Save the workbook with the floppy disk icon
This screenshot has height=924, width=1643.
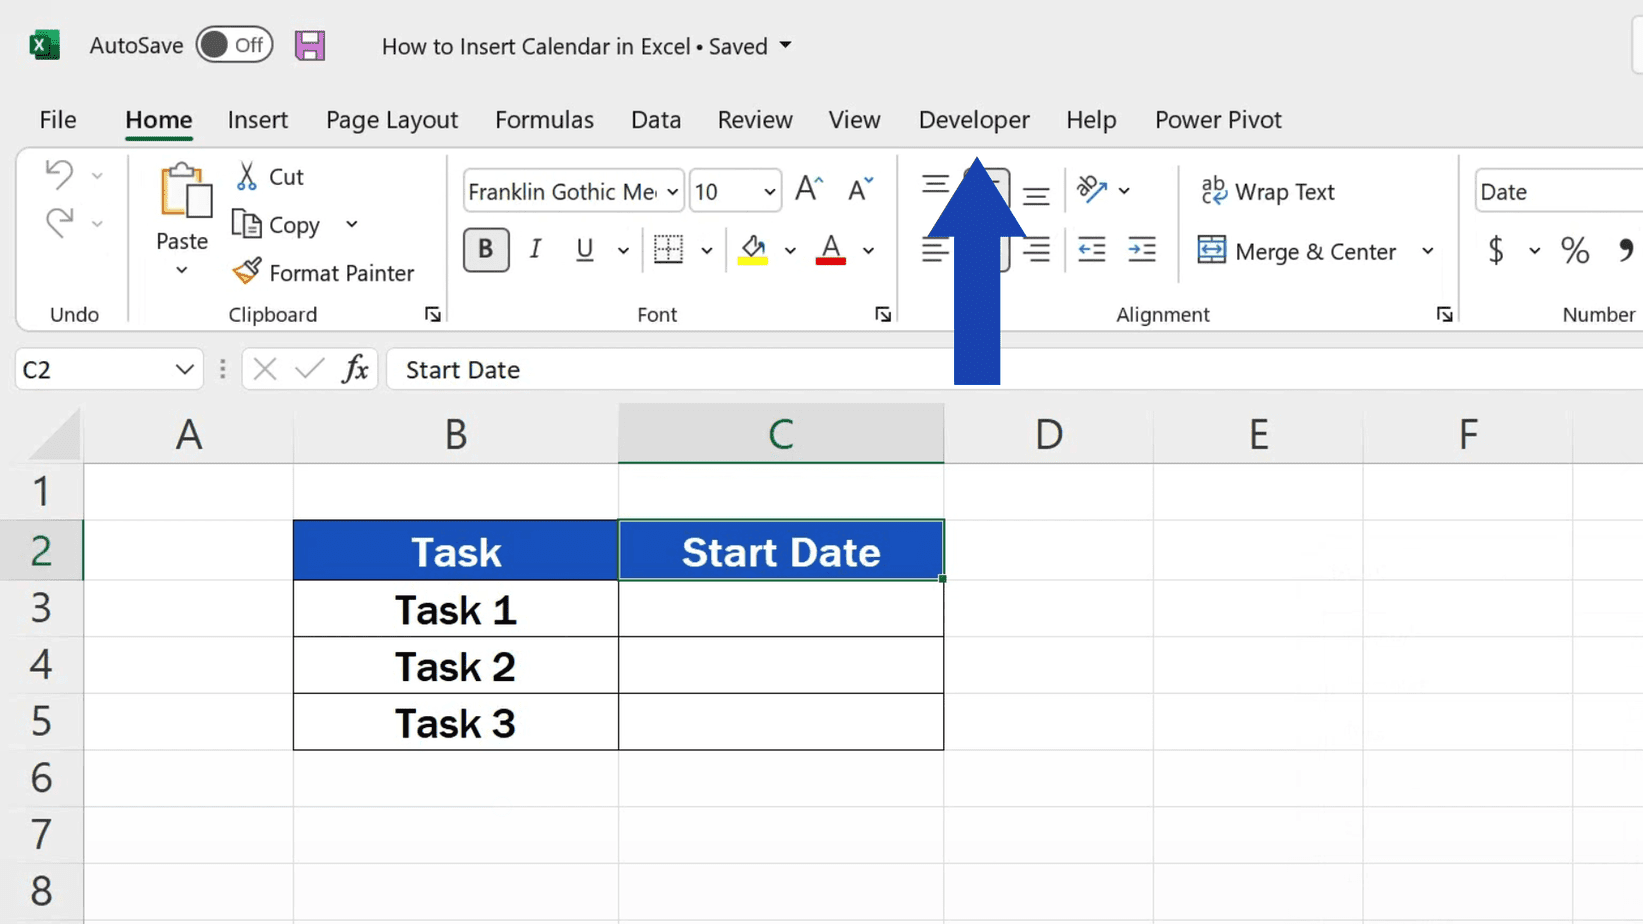(310, 45)
